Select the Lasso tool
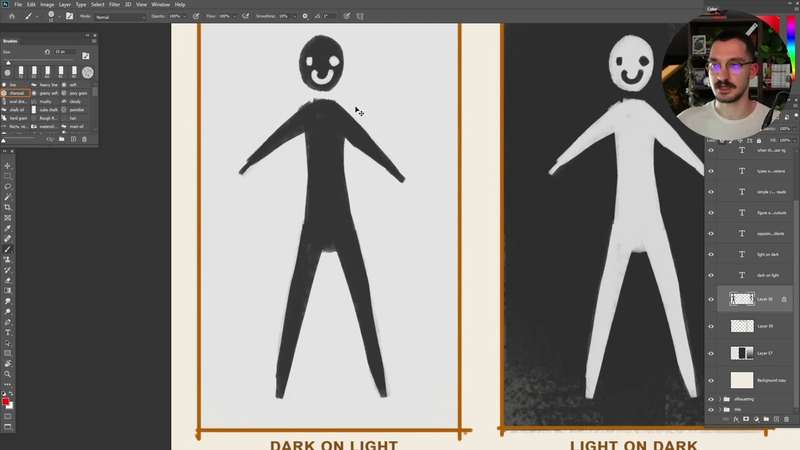 [8, 187]
